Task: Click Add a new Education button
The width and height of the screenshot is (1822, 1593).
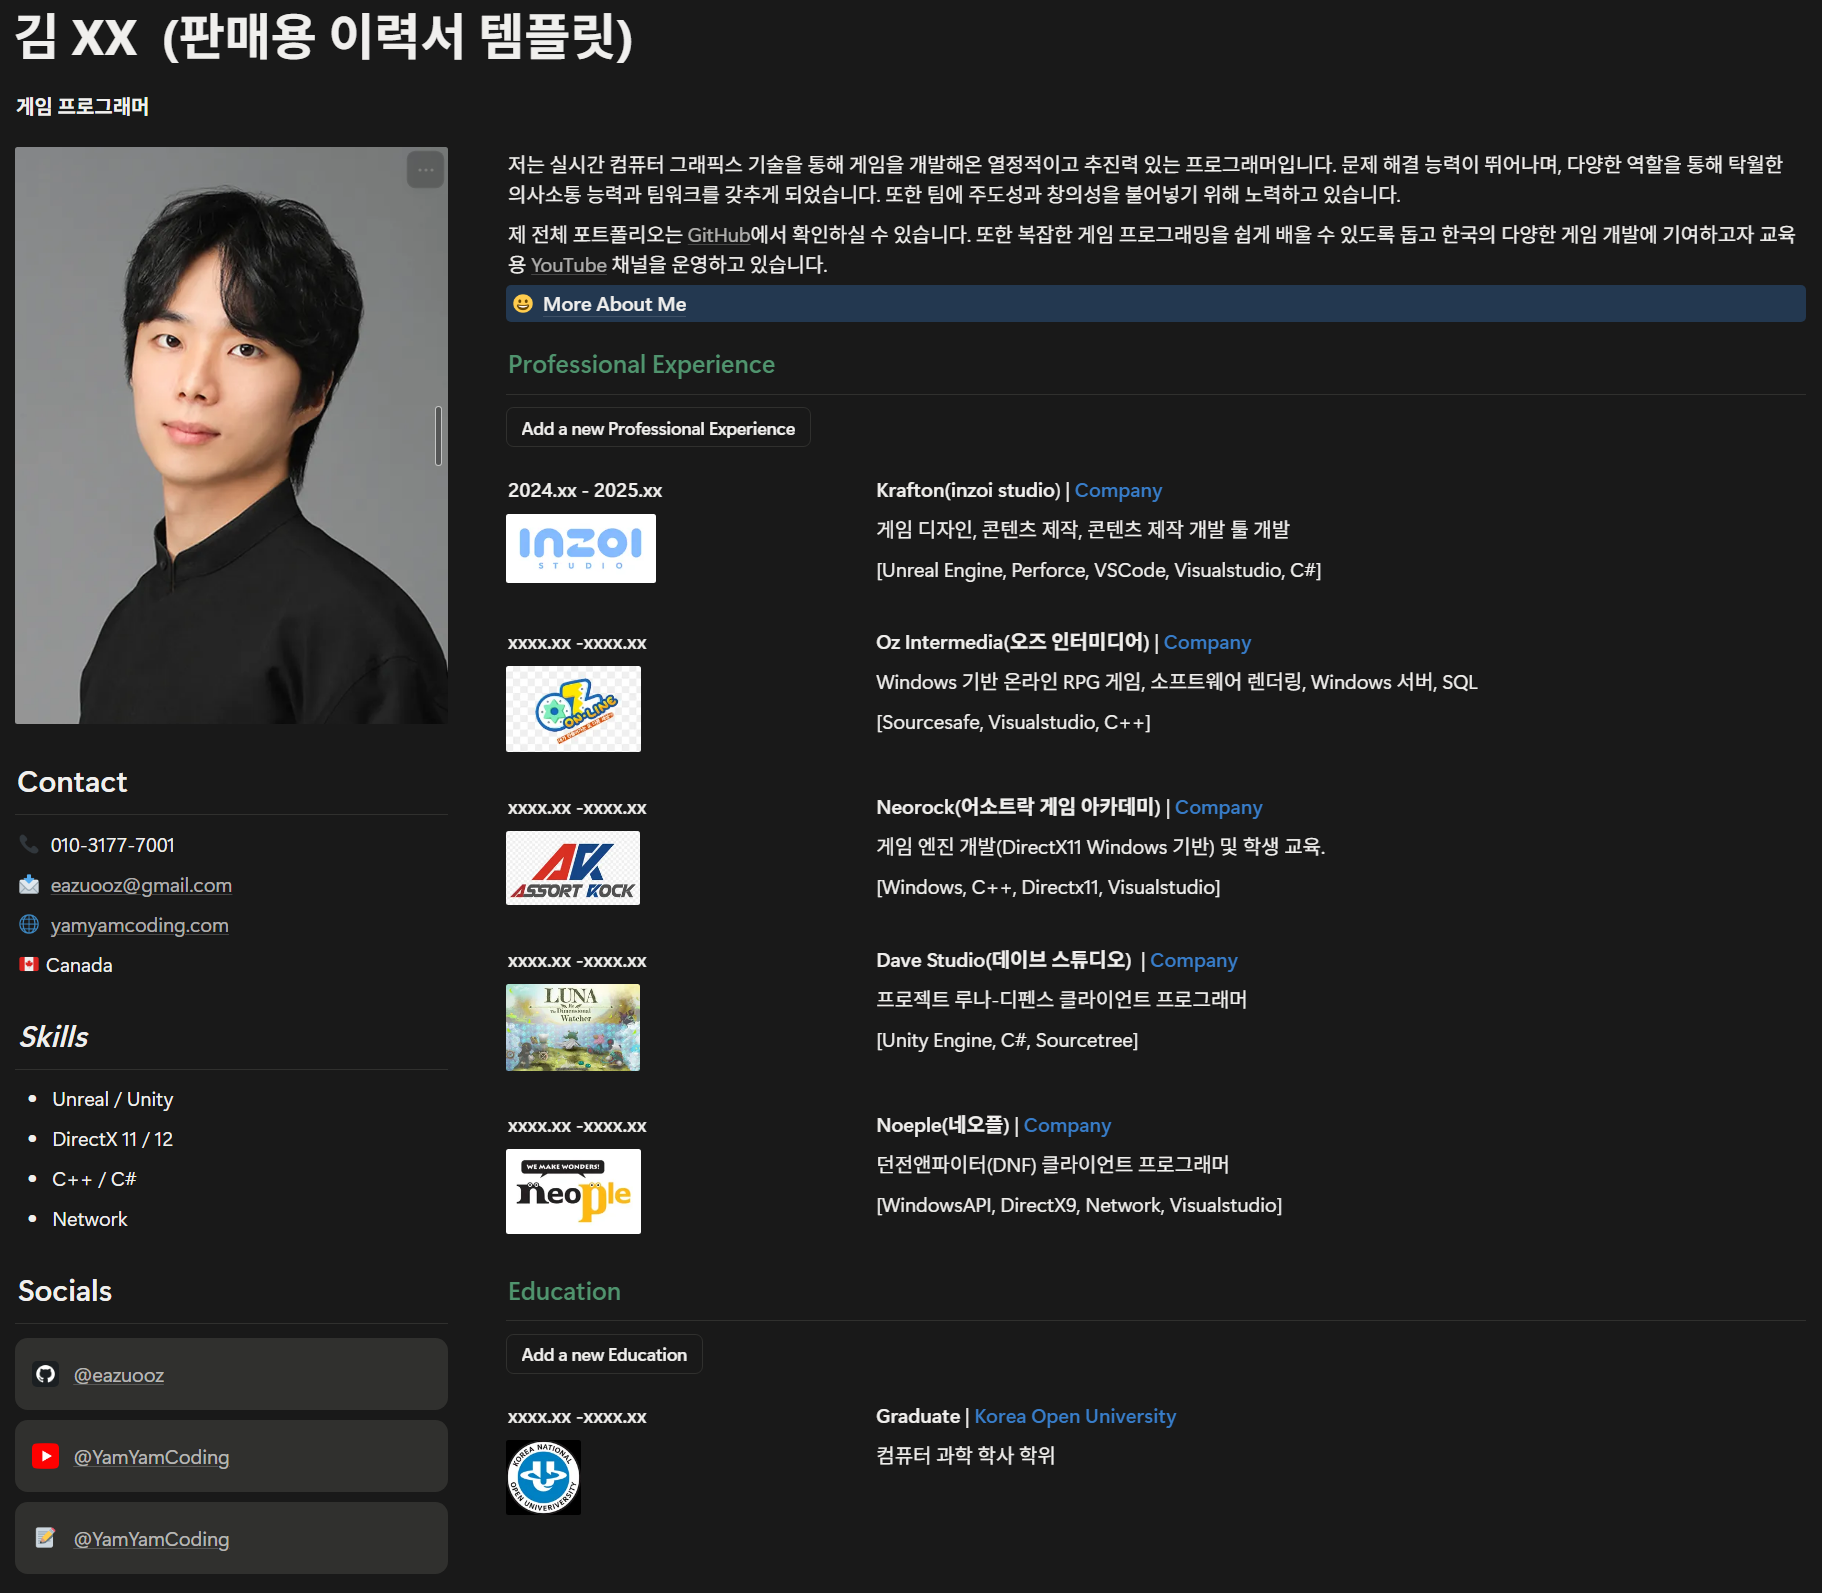Action: [604, 1354]
